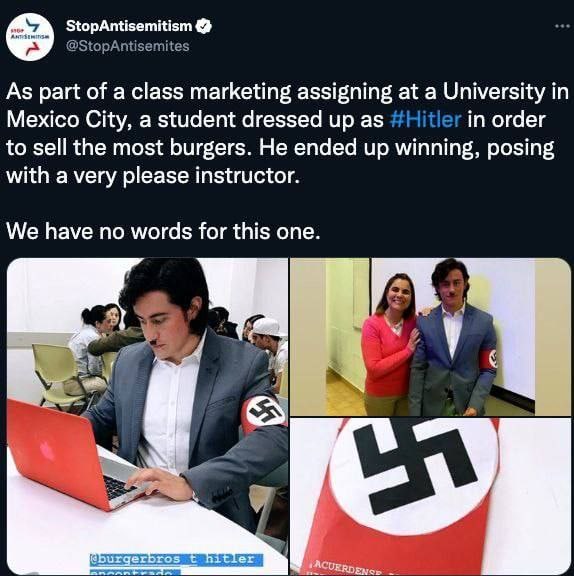The image size is (574, 576).
Task: Enlarge the armband close-up photo
Action: (x=430, y=496)
